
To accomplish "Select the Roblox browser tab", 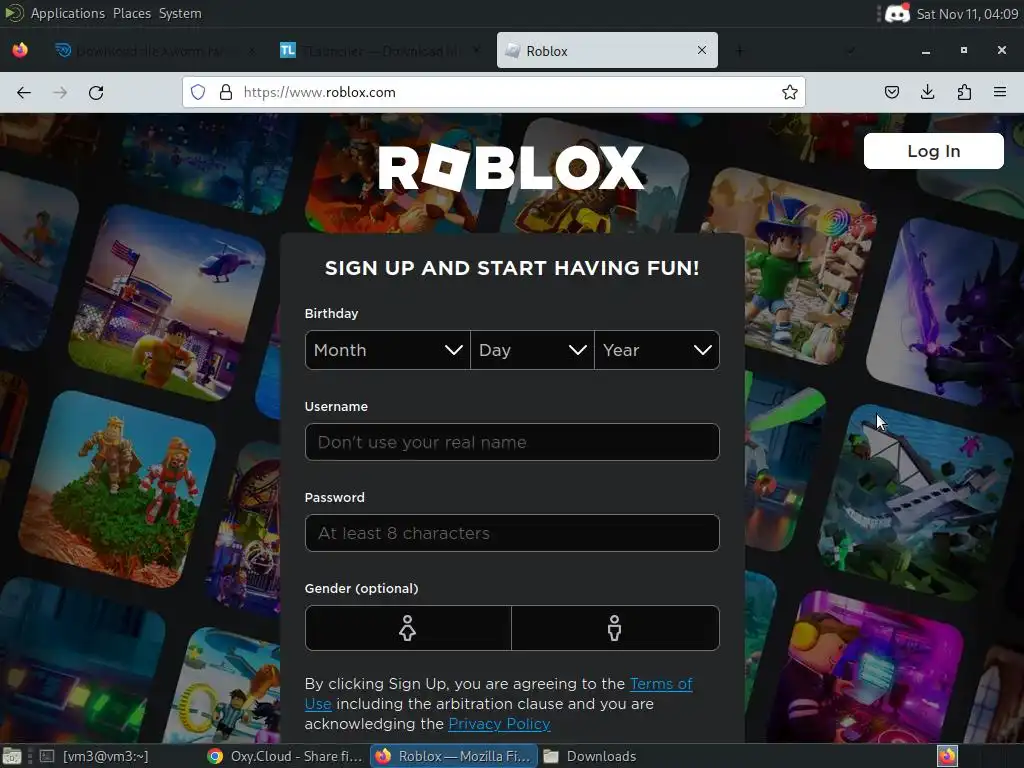I will point(607,50).
